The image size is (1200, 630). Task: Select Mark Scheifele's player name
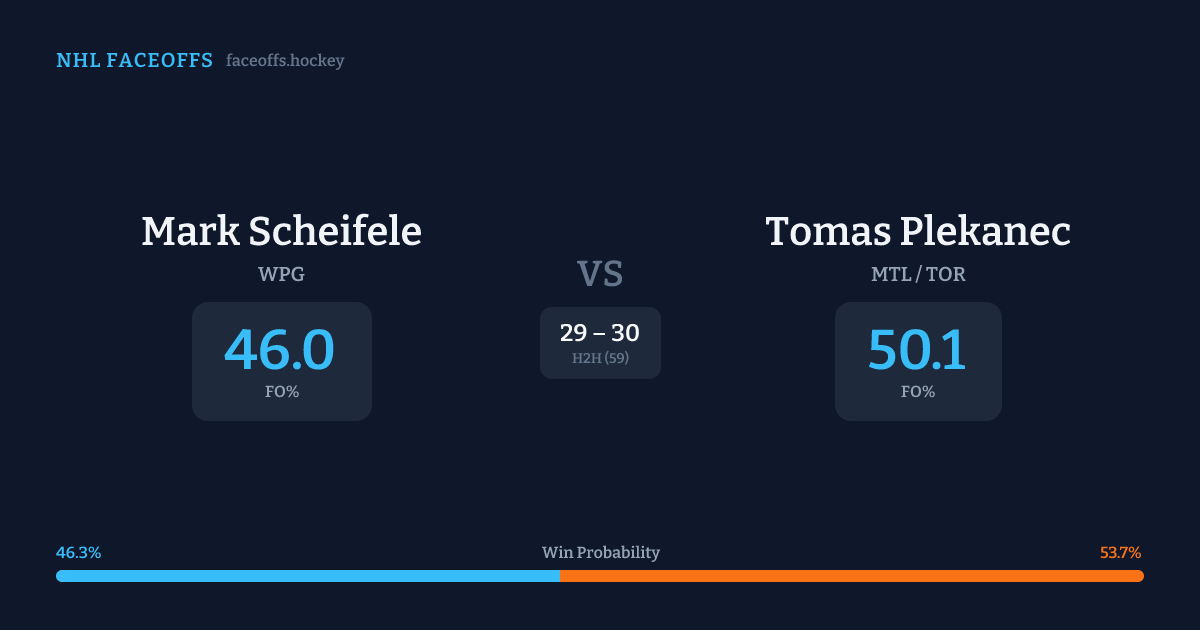pos(281,231)
